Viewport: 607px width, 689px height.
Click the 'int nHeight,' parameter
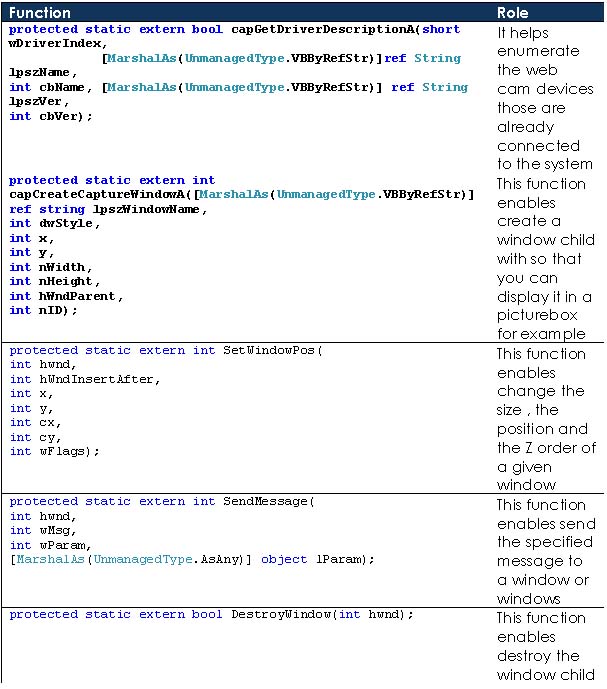tap(55, 281)
